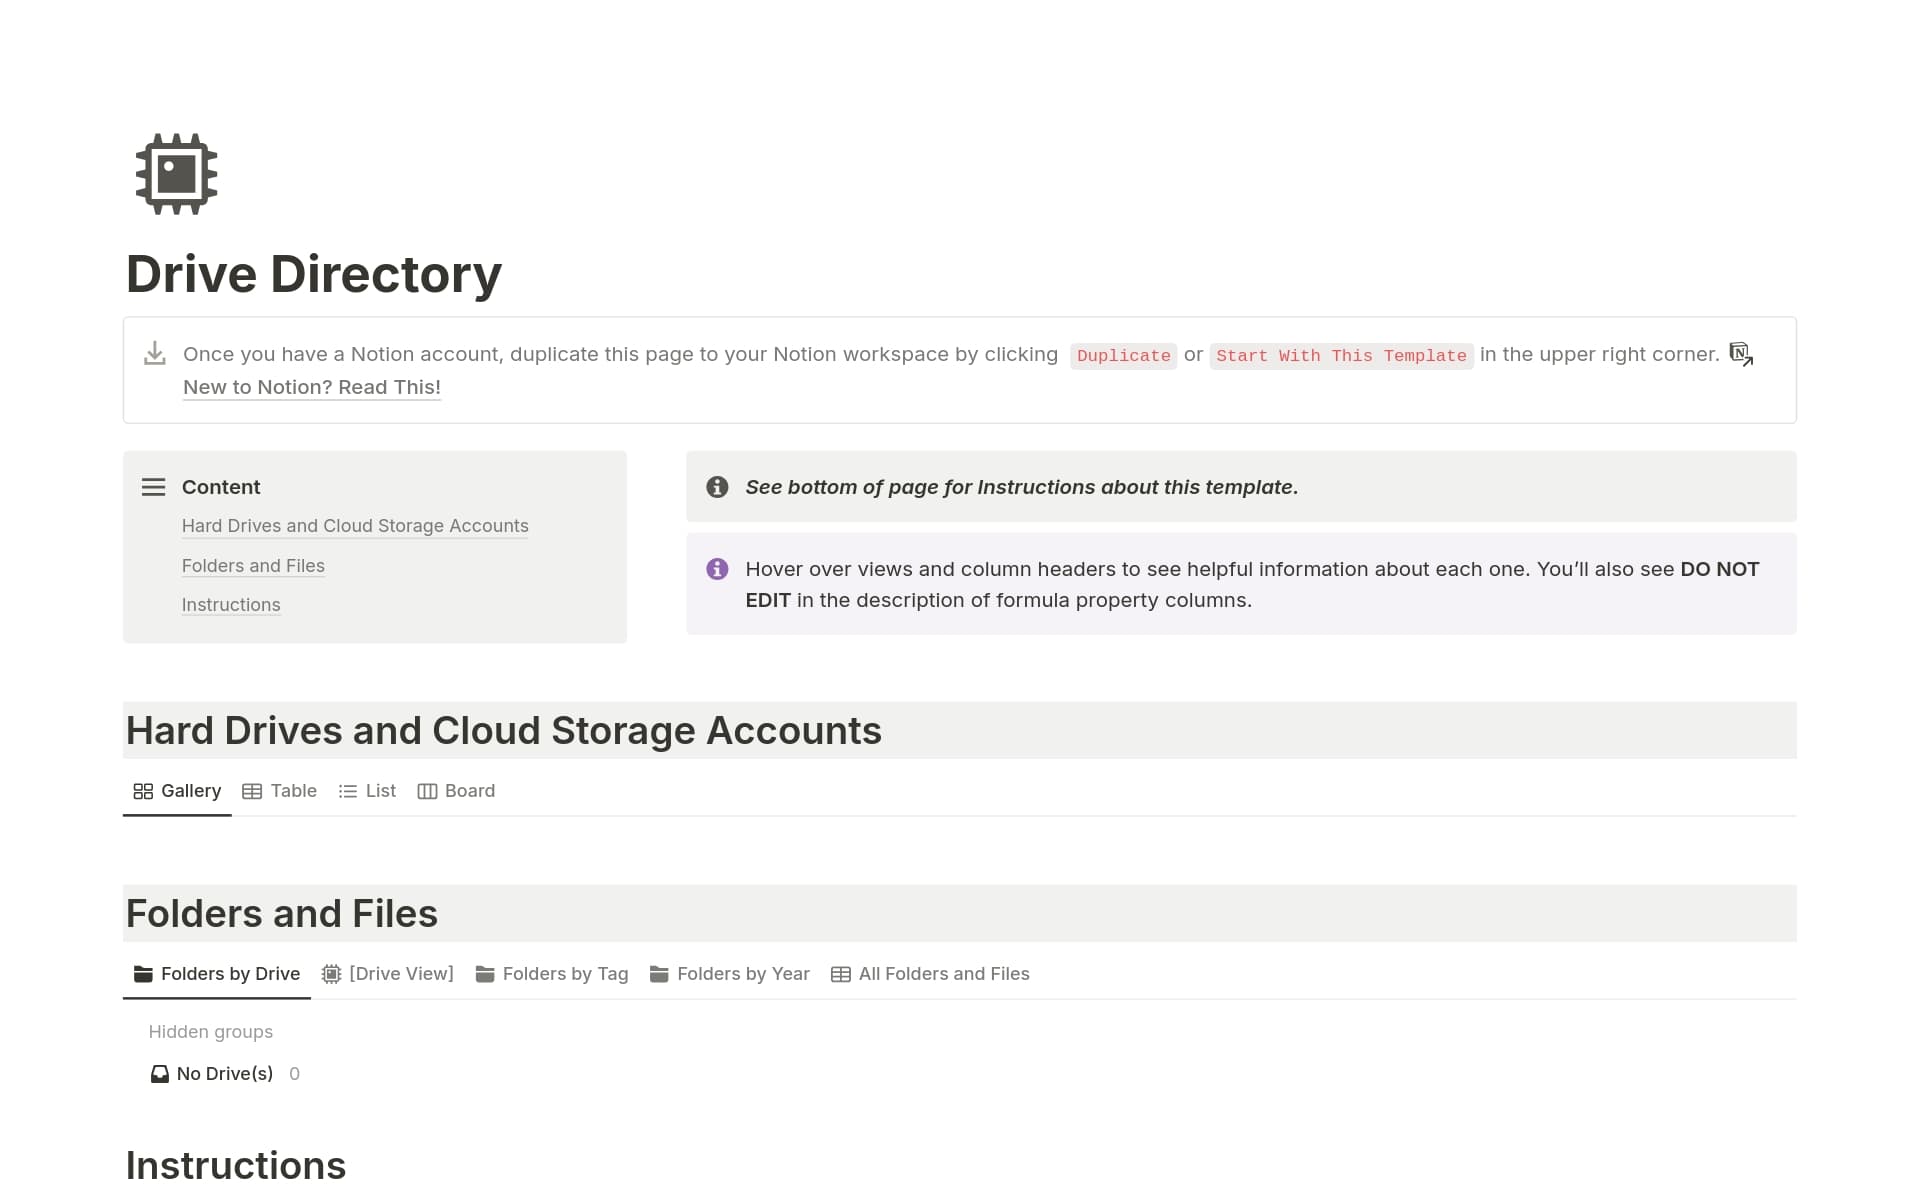Expand the No Drive(s) hidden group
Screen dimensions: 1920x1199
pos(224,1073)
